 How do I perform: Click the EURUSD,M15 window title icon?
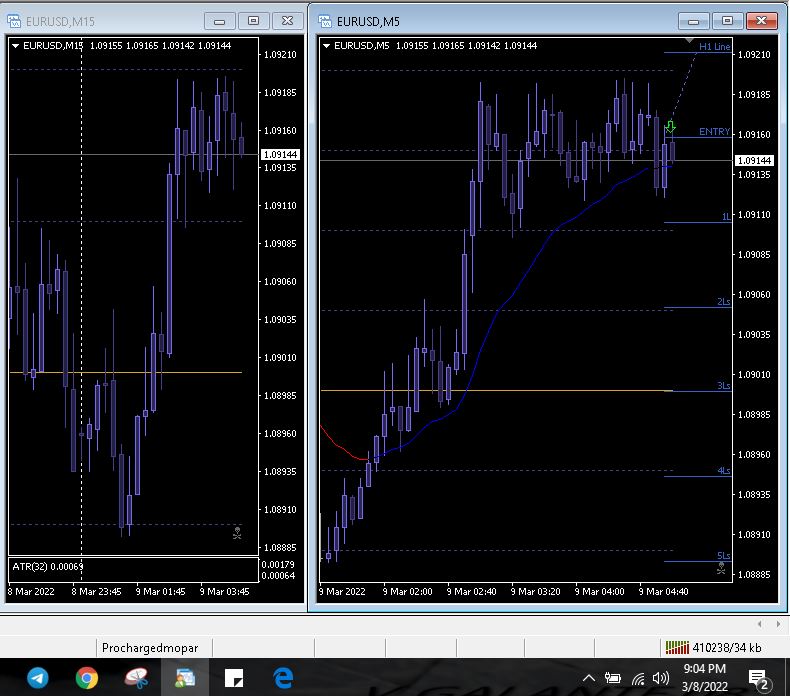(x=15, y=20)
